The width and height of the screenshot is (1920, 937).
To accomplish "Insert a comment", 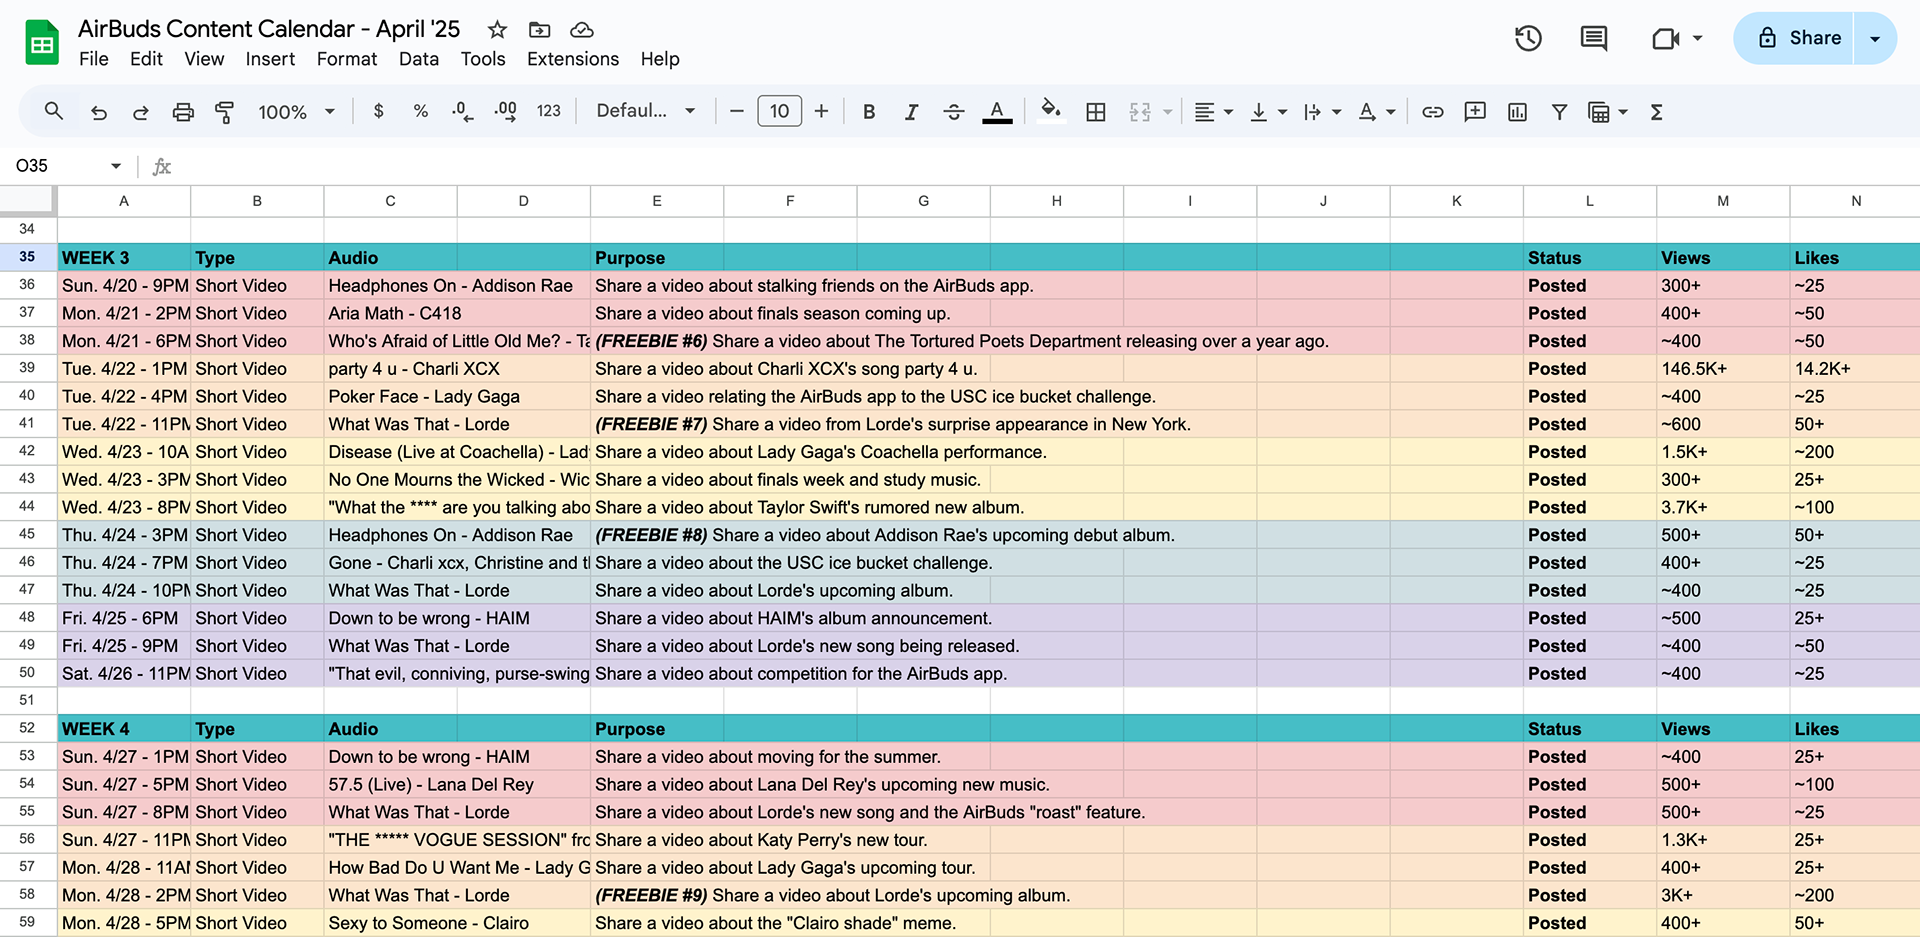I will pos(1475,111).
